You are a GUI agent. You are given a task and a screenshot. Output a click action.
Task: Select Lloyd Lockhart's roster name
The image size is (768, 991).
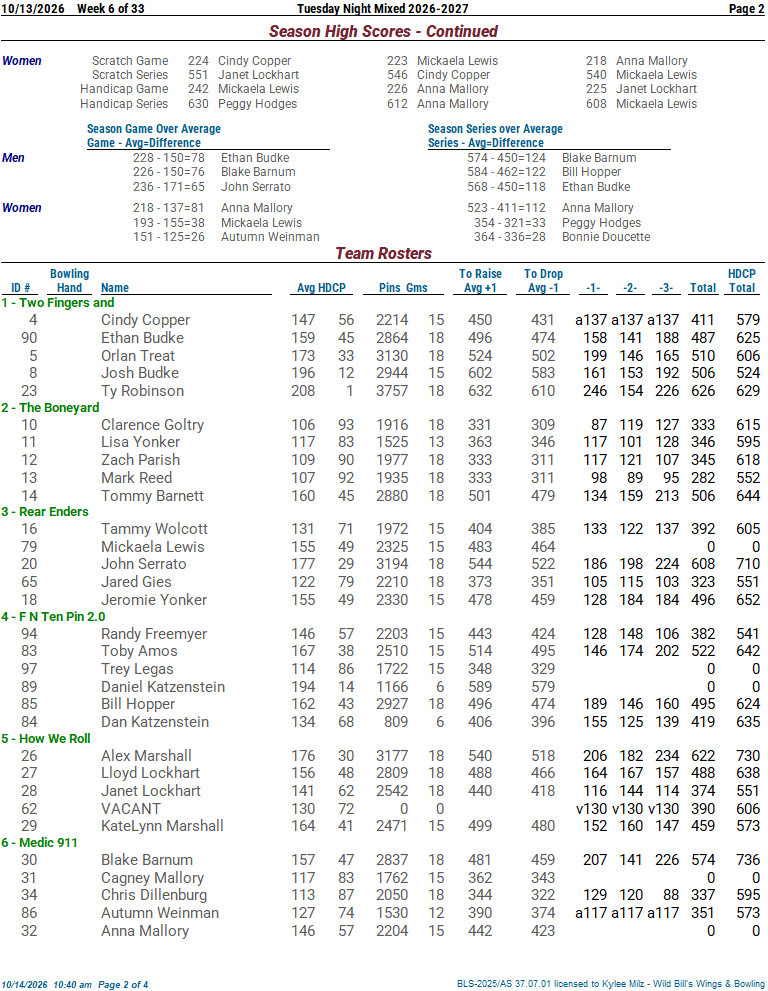(x=150, y=774)
